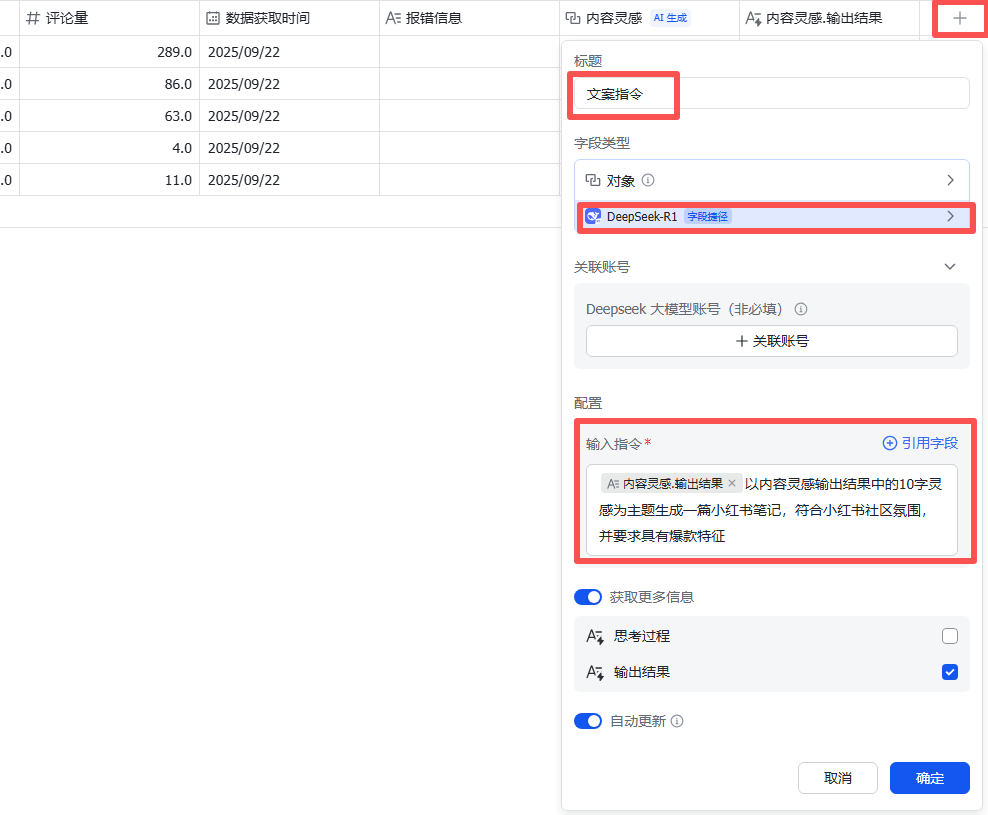The width and height of the screenshot is (988, 815).
Task: Enable the 思考过程 checkbox
Action: pyautogui.click(x=949, y=636)
